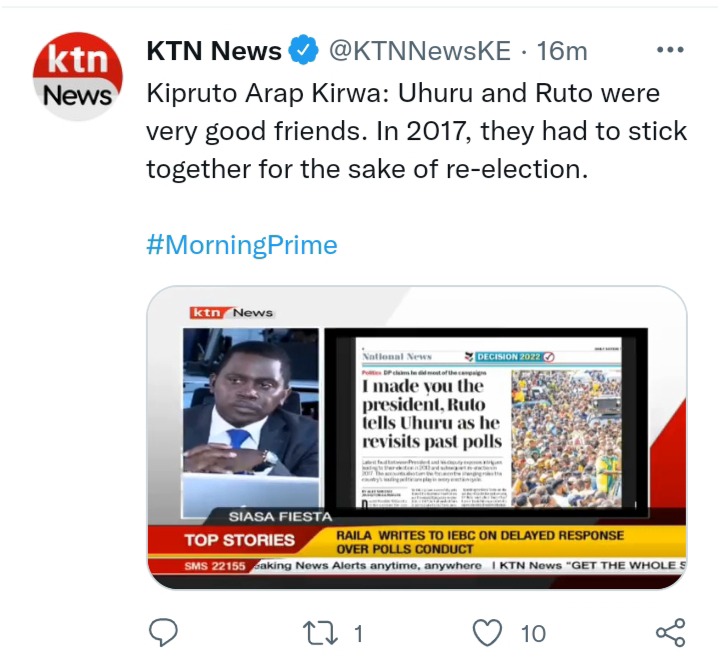
Task: Open the three-dot more options menu
Action: pos(670,49)
